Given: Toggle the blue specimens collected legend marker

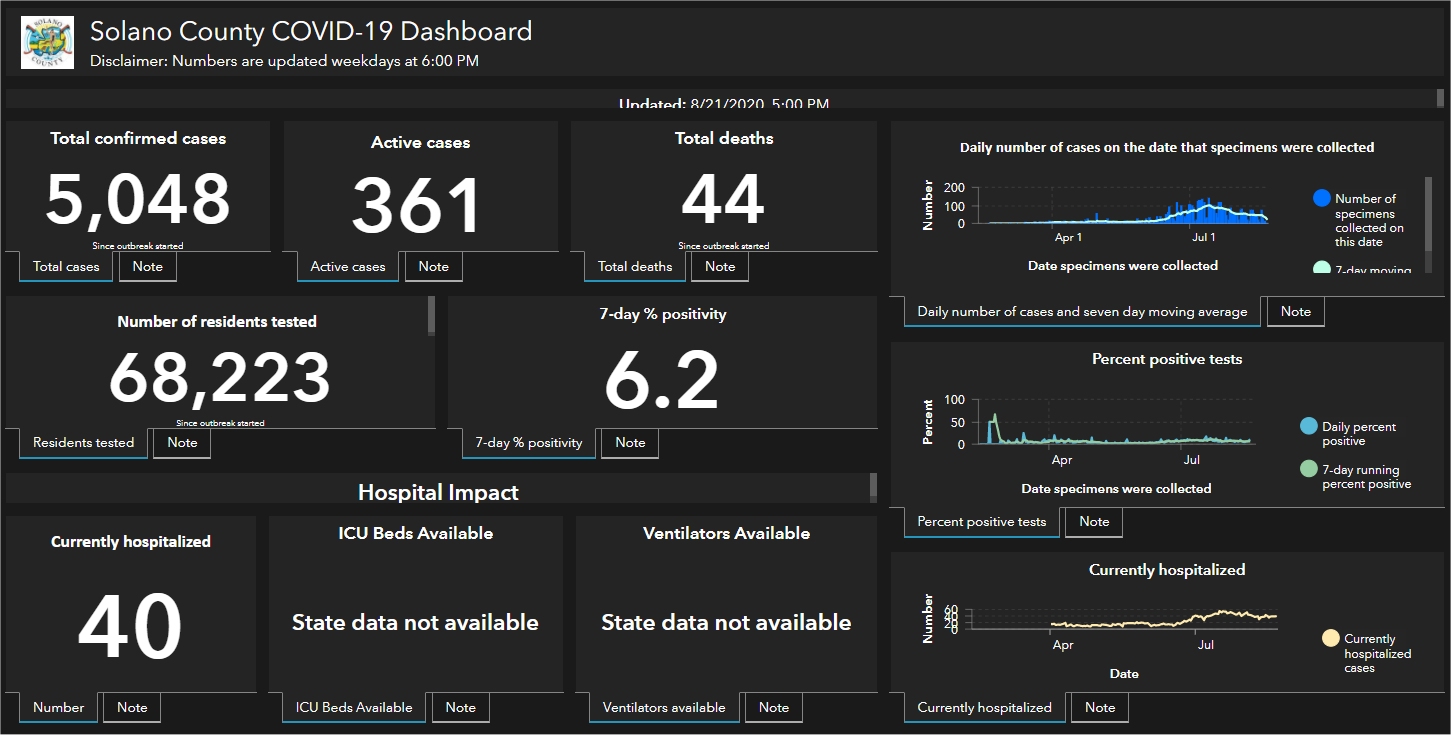Looking at the screenshot, I should [x=1322, y=199].
